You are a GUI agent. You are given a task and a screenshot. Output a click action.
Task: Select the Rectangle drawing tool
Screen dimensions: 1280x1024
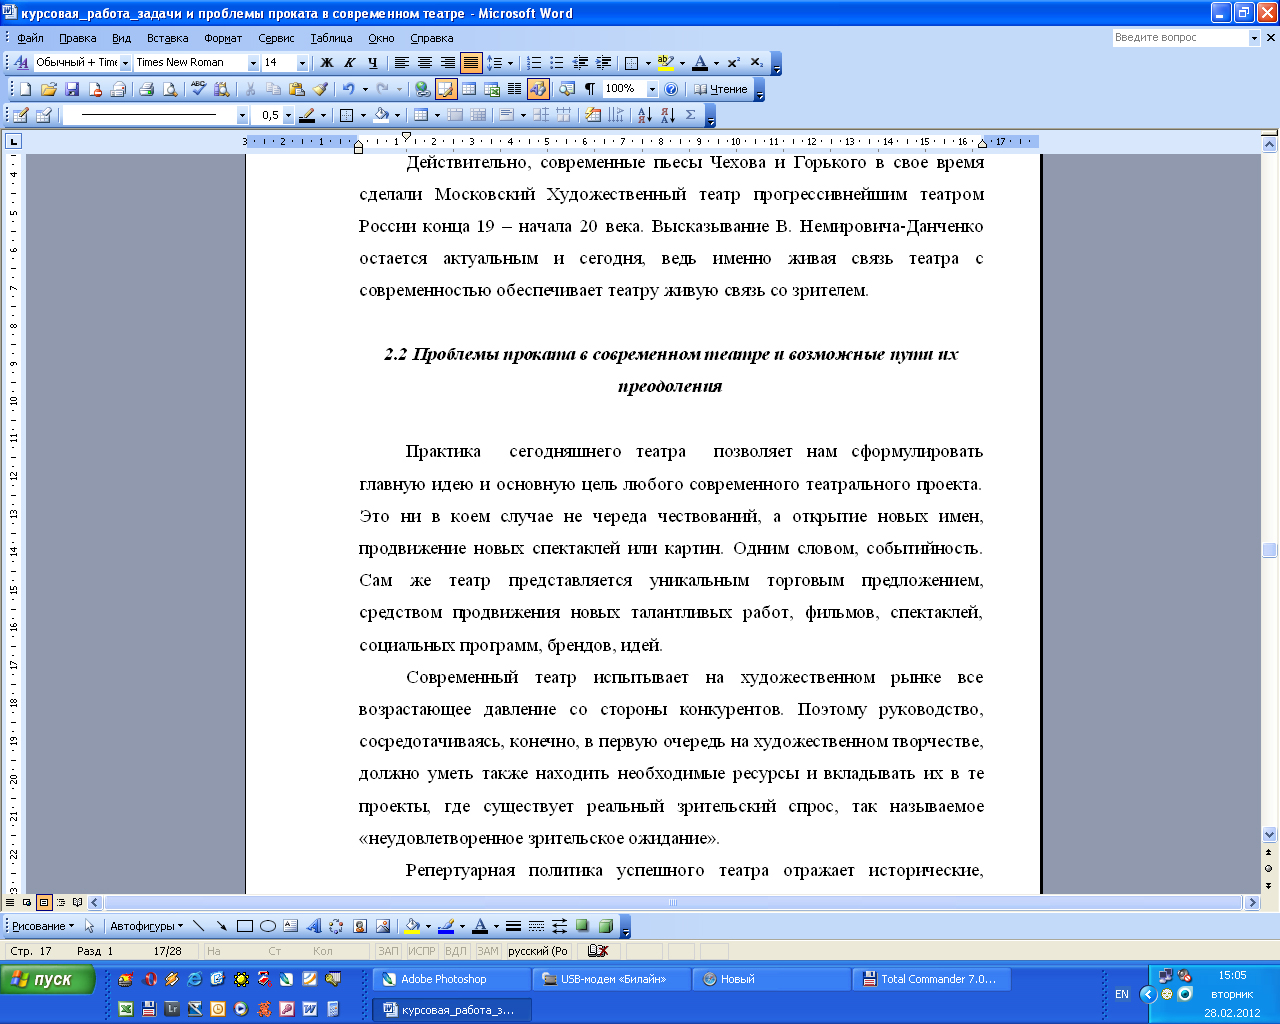[x=244, y=926]
